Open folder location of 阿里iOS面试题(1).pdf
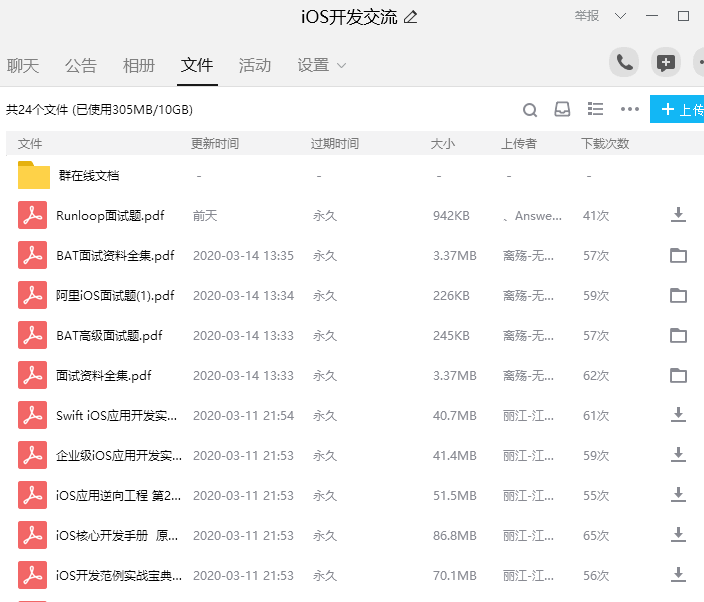704x602 pixels. [678, 295]
